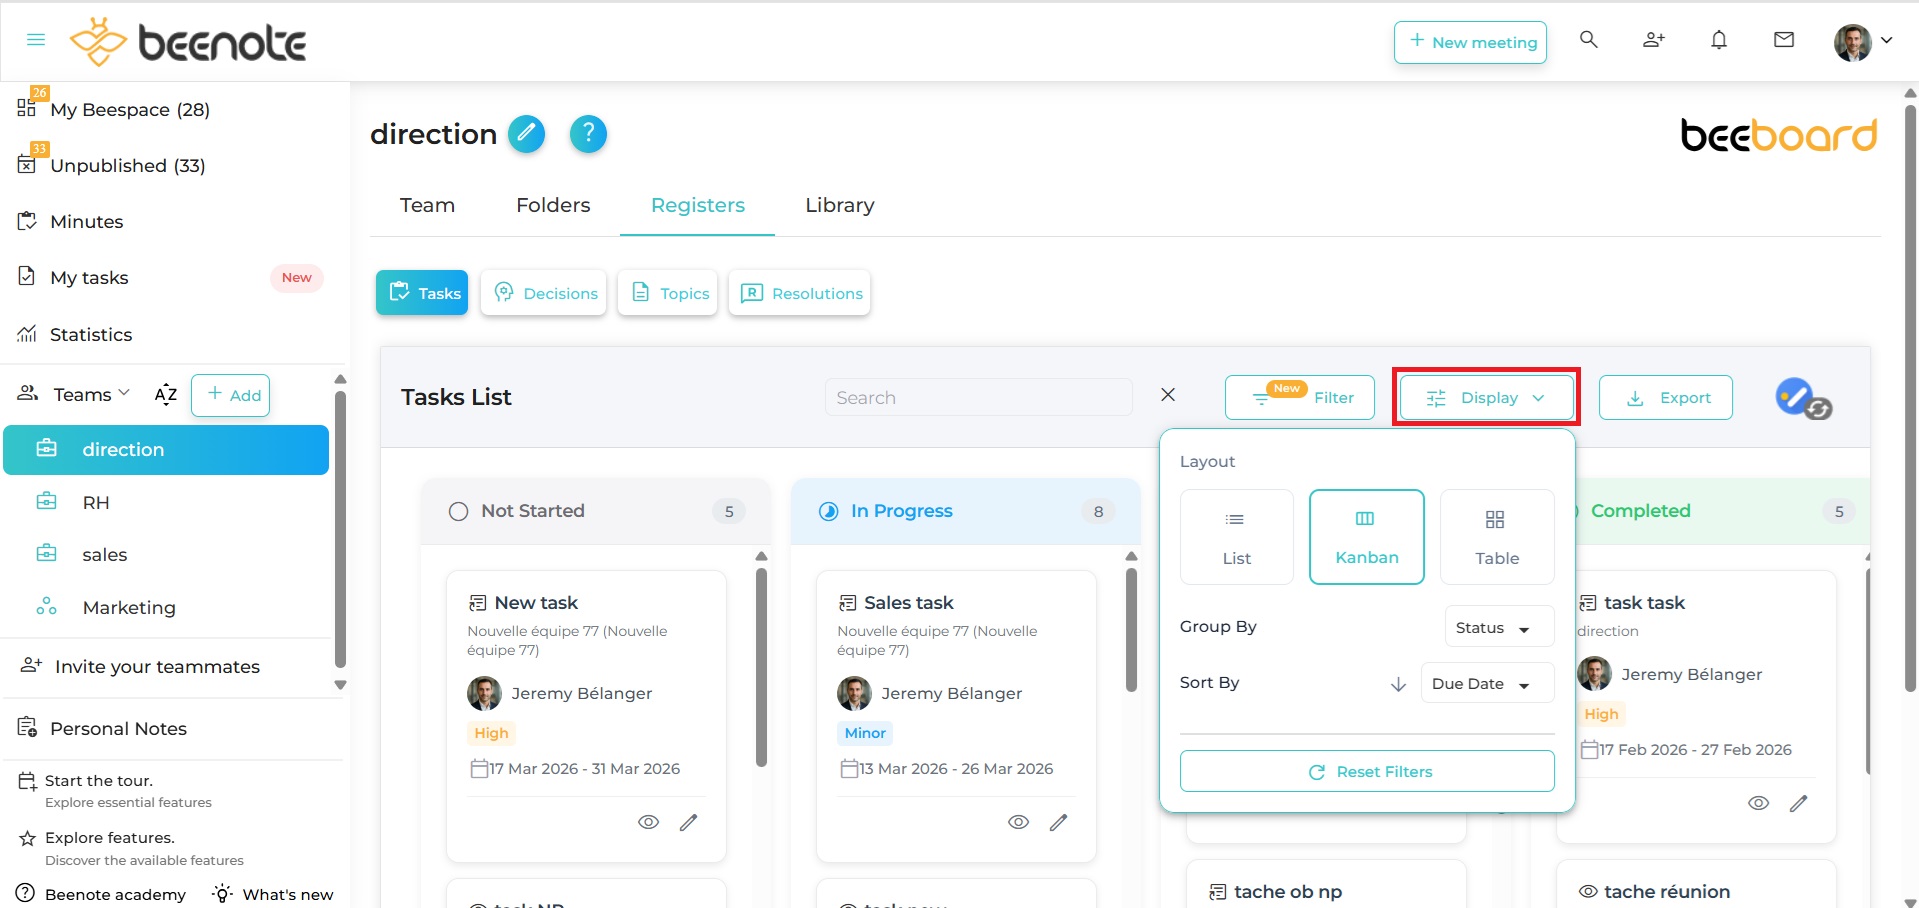Click the New meeting button
The width and height of the screenshot is (1919, 908).
point(1470,42)
